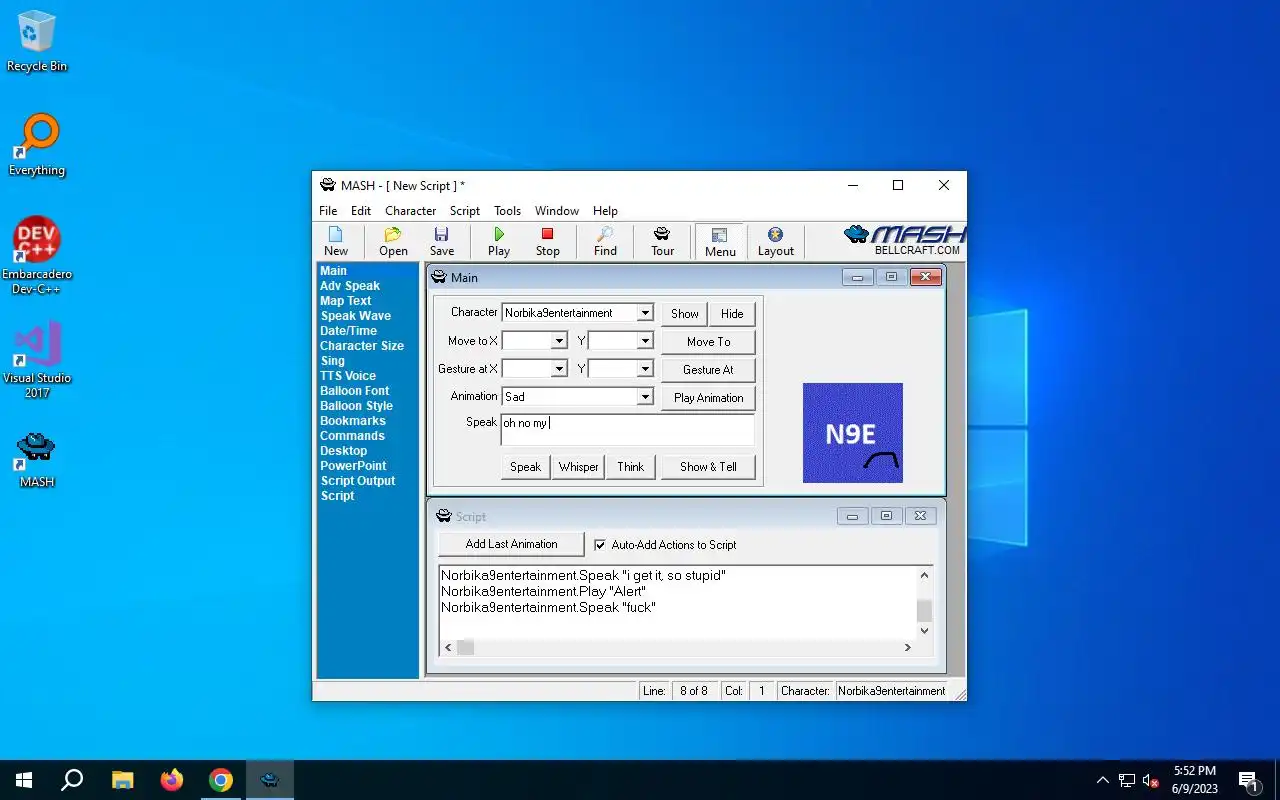Click the Think button
The width and height of the screenshot is (1280, 800).
(x=631, y=466)
